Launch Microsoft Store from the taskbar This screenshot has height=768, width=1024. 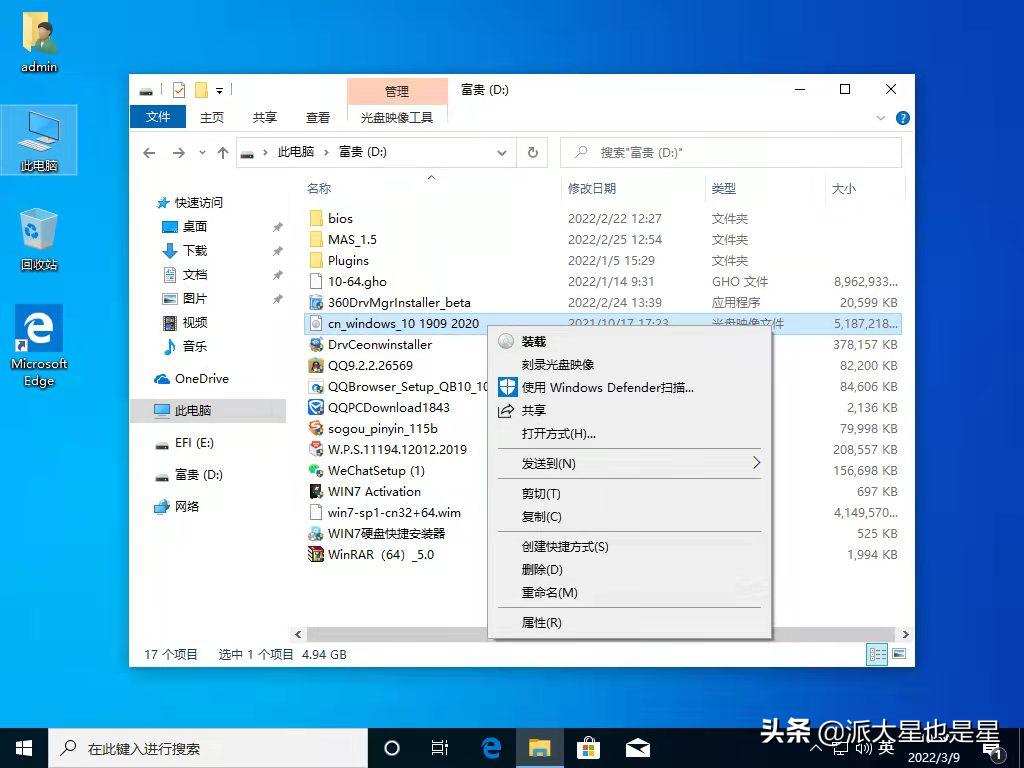[588, 747]
